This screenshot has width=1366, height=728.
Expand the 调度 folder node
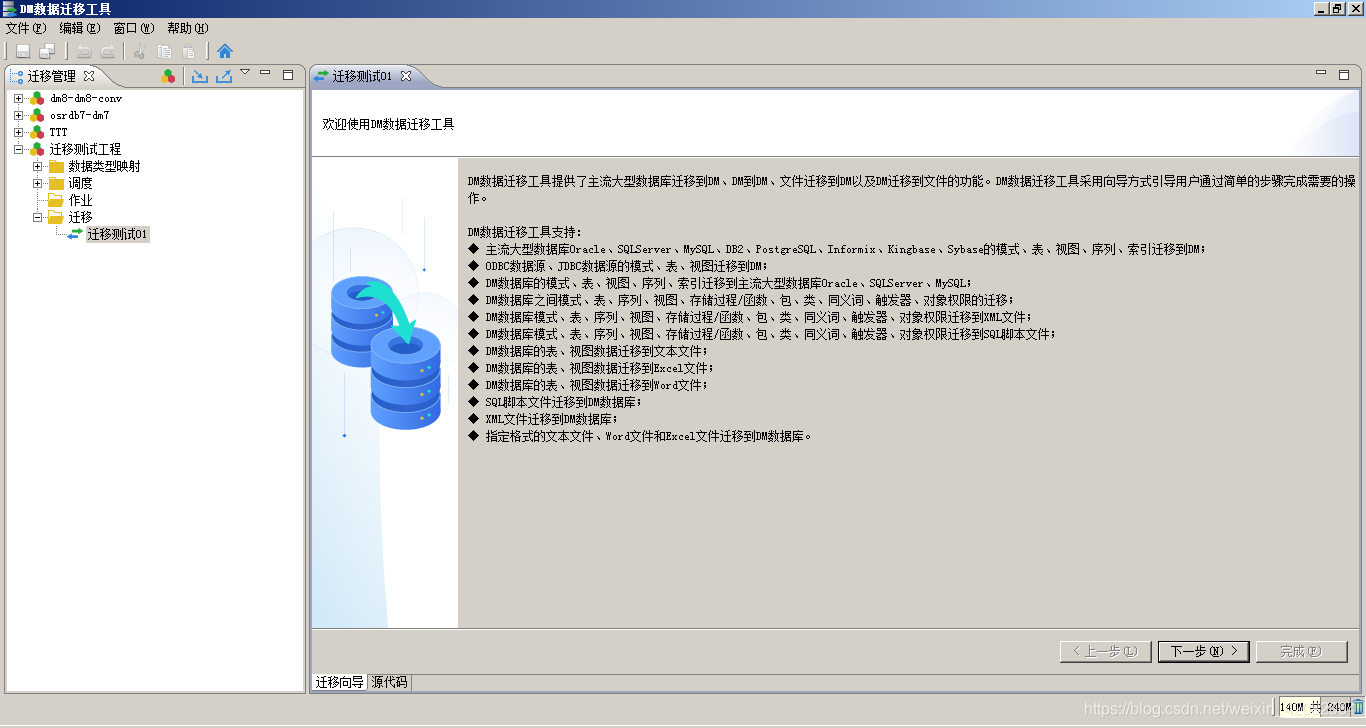coord(37,183)
